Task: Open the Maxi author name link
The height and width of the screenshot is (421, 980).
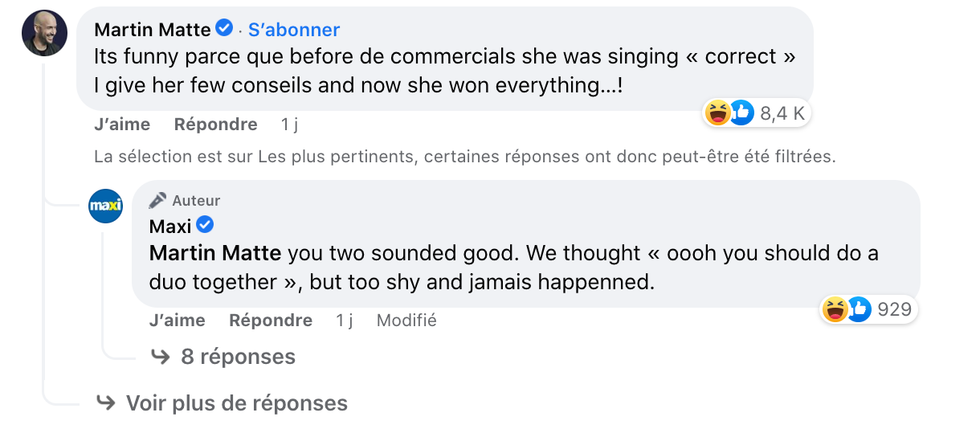Action: [x=169, y=225]
